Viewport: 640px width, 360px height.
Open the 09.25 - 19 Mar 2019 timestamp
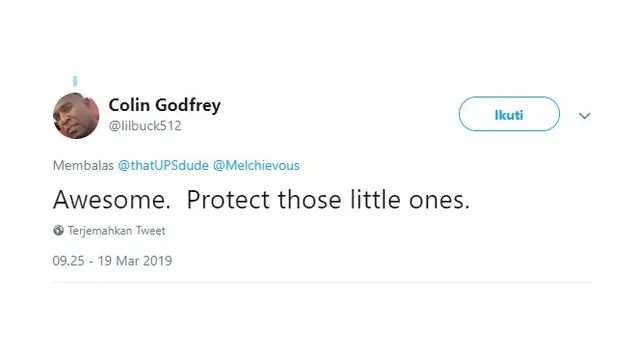[112, 261]
